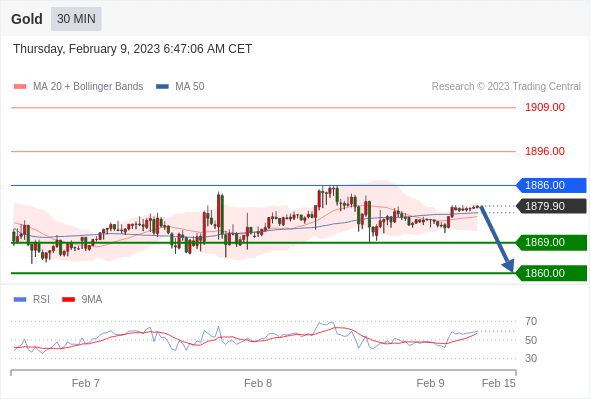Click the 1909.00 resistance price label
This screenshot has height=400, width=590.
(x=545, y=107)
